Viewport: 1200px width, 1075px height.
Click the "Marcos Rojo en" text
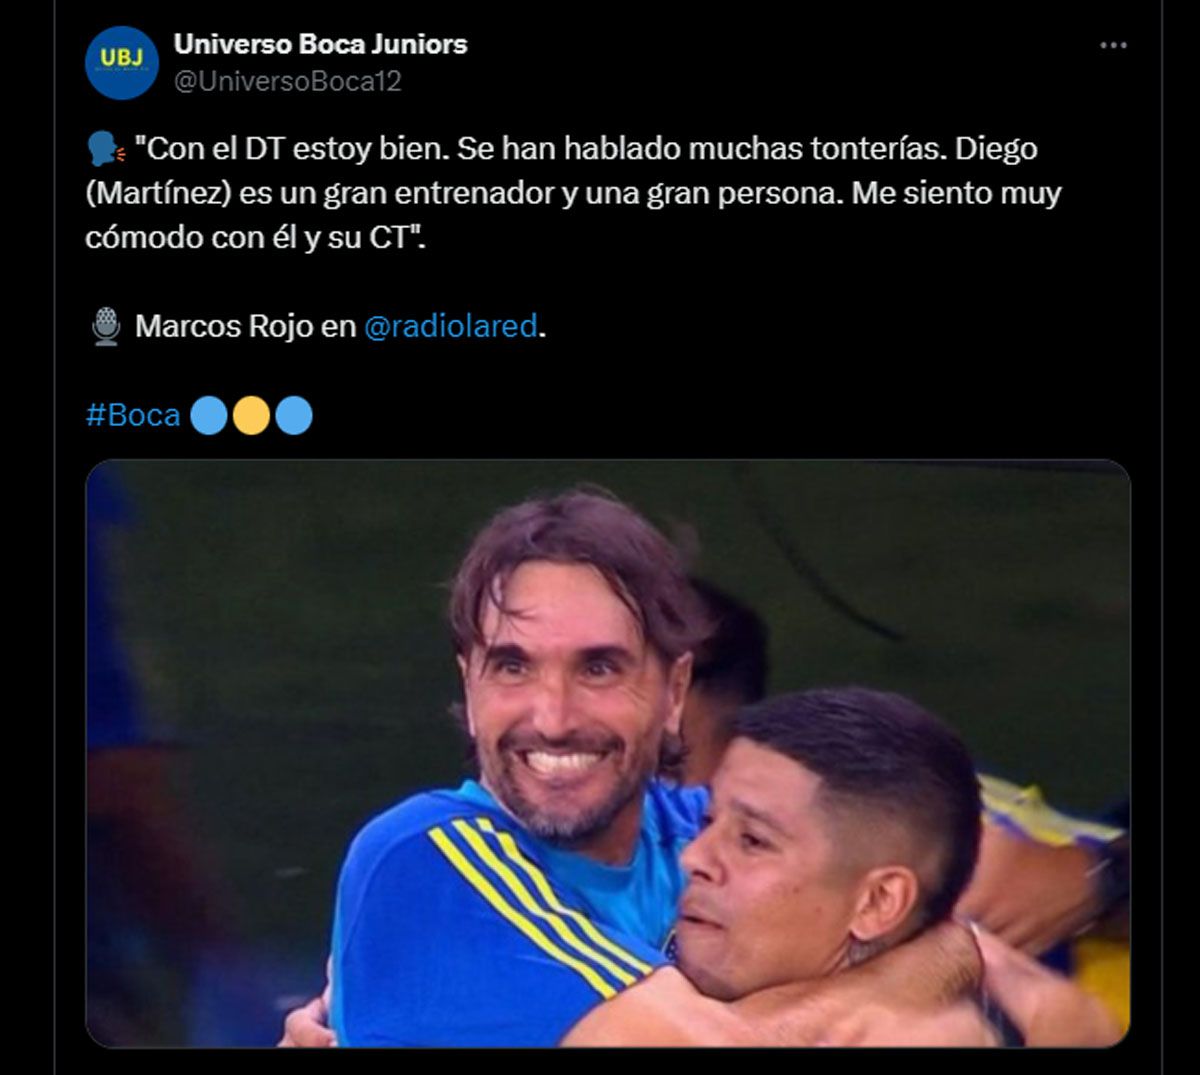pyautogui.click(x=246, y=326)
